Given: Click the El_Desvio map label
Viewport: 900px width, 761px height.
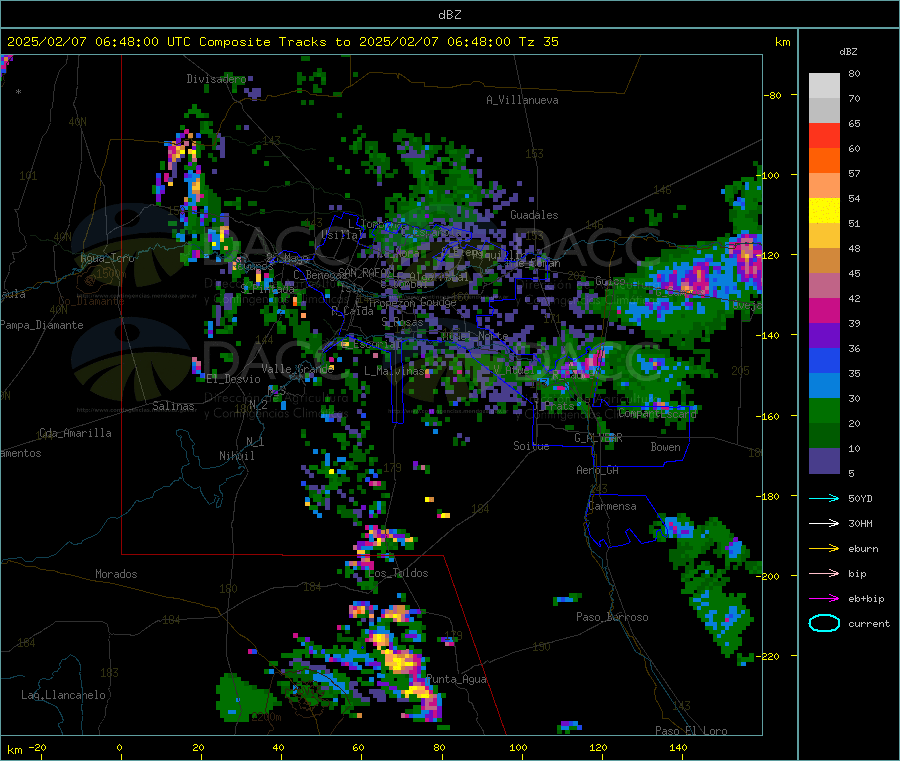Looking at the screenshot, I should click(233, 379).
